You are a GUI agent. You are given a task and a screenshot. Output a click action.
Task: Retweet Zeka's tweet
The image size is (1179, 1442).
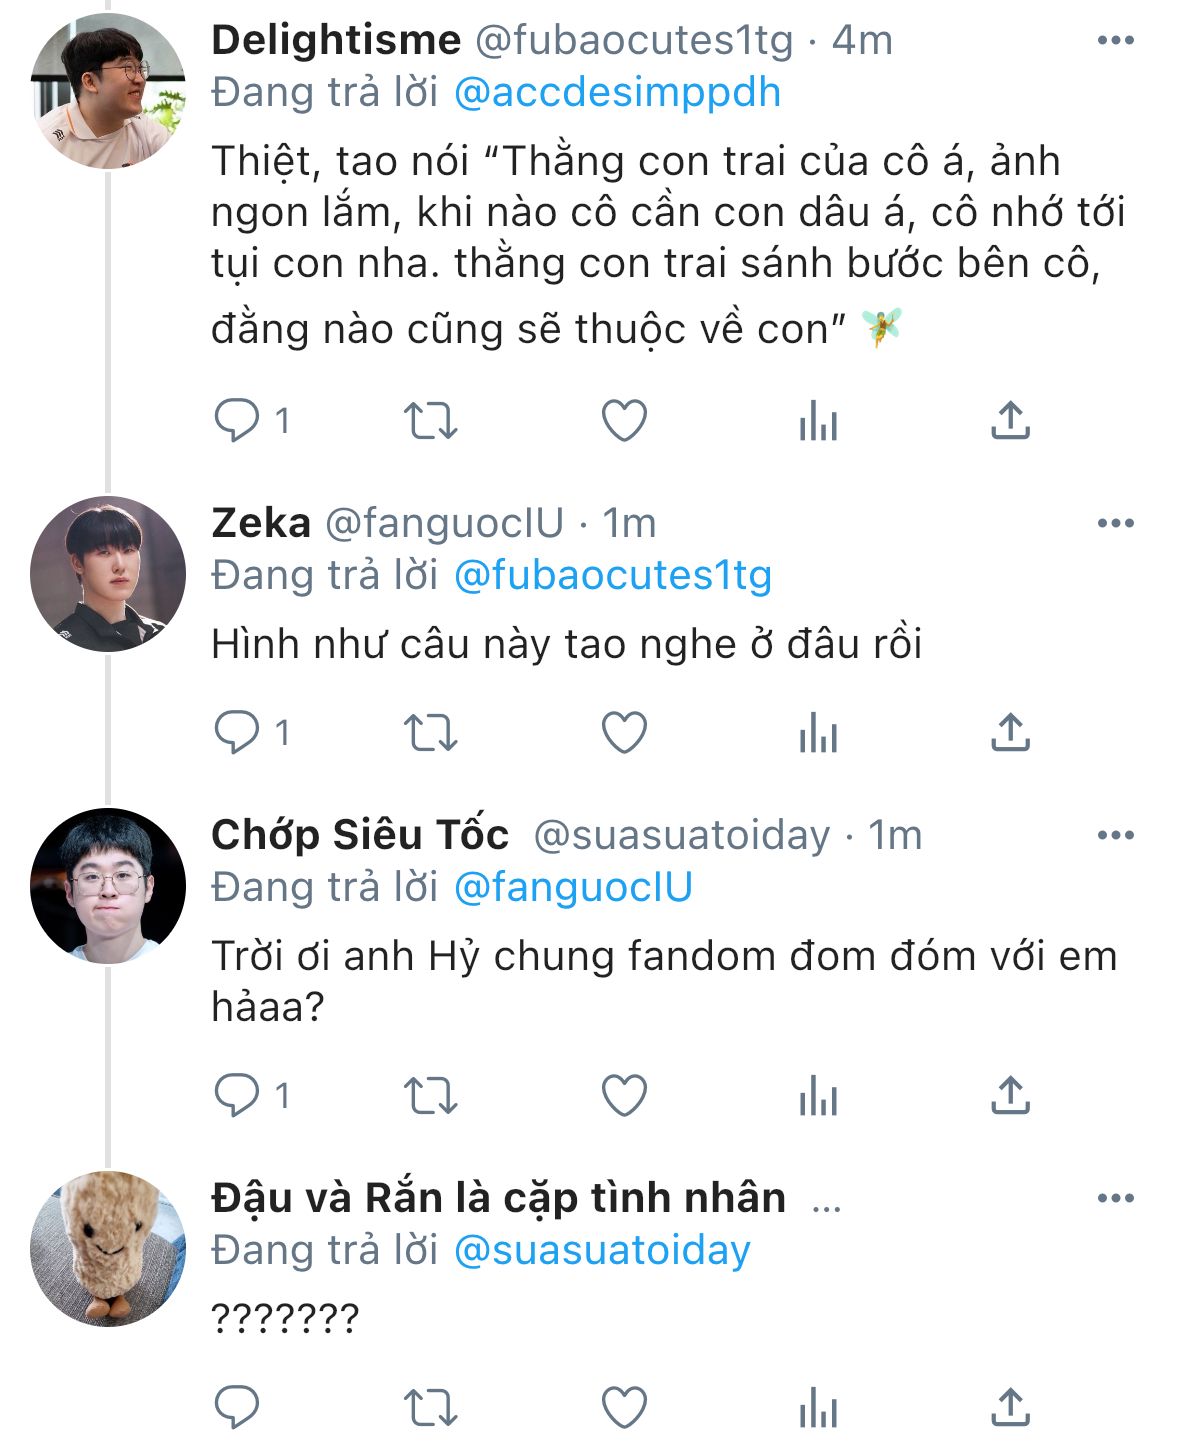430,733
